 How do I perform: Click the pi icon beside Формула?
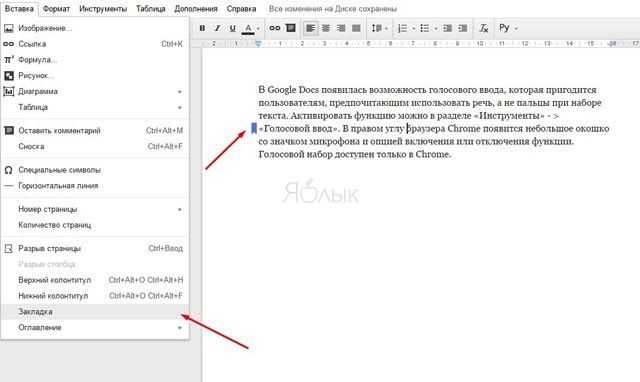9,60
